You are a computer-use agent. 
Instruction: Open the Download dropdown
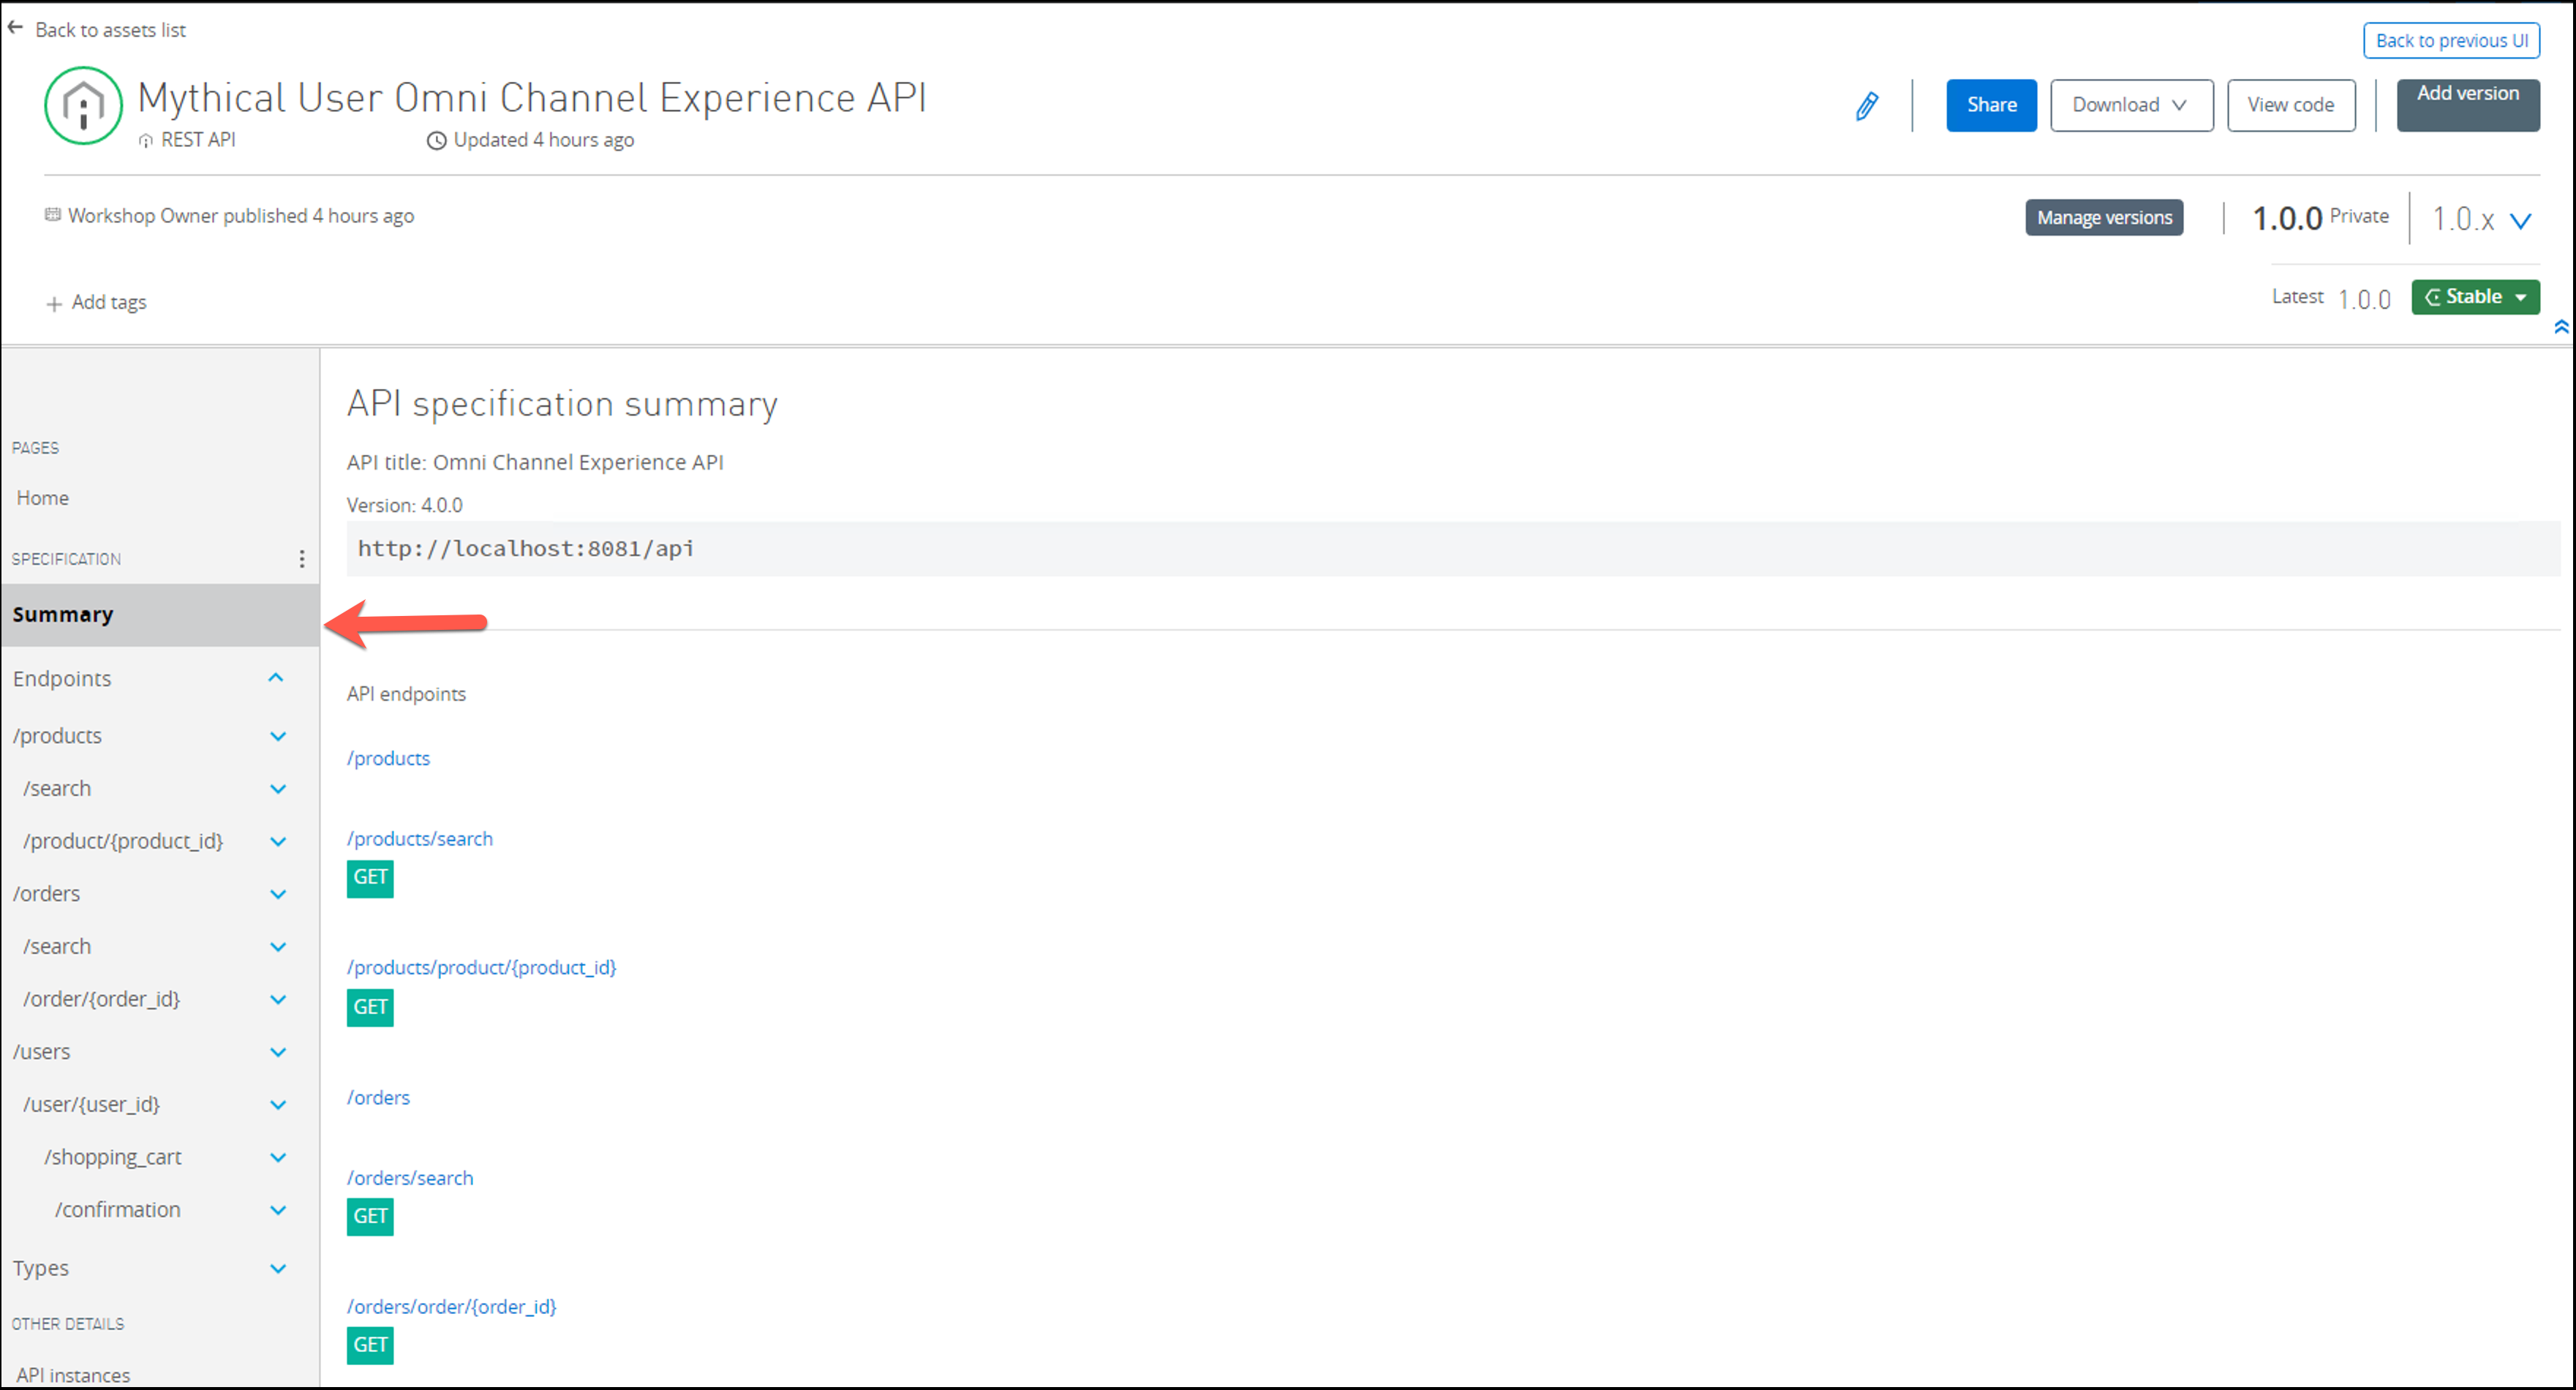(x=2130, y=105)
